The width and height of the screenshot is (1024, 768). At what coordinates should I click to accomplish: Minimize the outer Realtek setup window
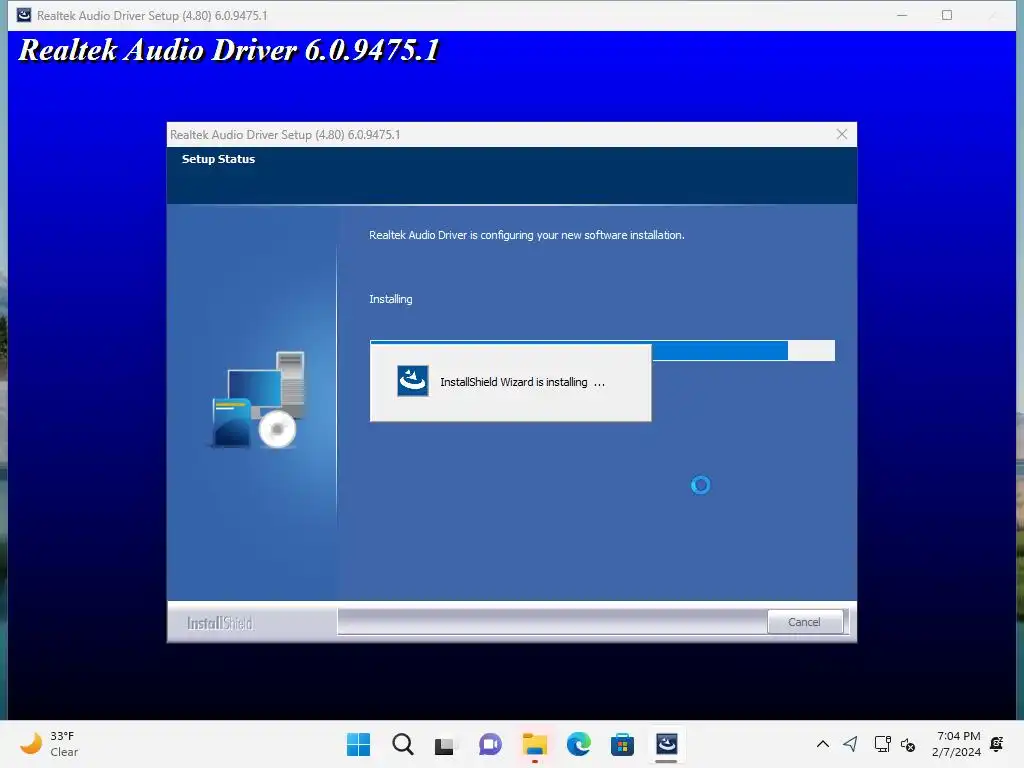pos(902,15)
